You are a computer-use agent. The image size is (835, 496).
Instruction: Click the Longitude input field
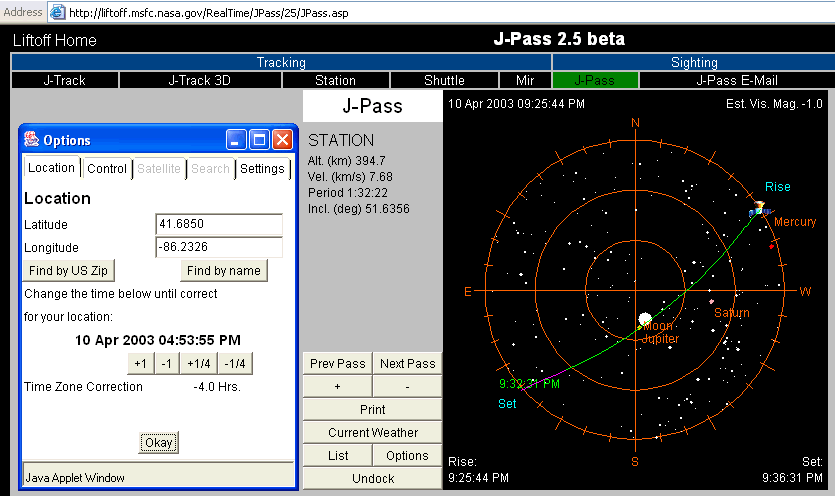coord(219,247)
